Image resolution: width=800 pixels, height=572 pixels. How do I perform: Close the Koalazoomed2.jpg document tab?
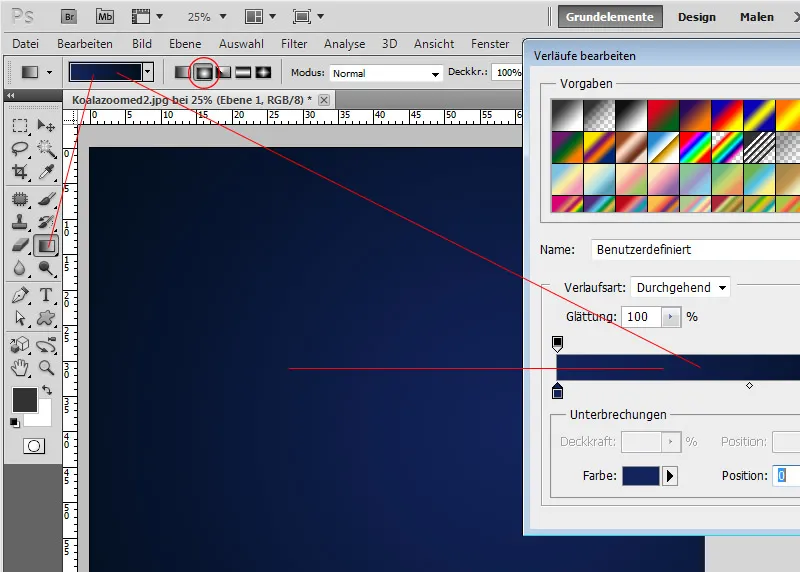[x=324, y=100]
